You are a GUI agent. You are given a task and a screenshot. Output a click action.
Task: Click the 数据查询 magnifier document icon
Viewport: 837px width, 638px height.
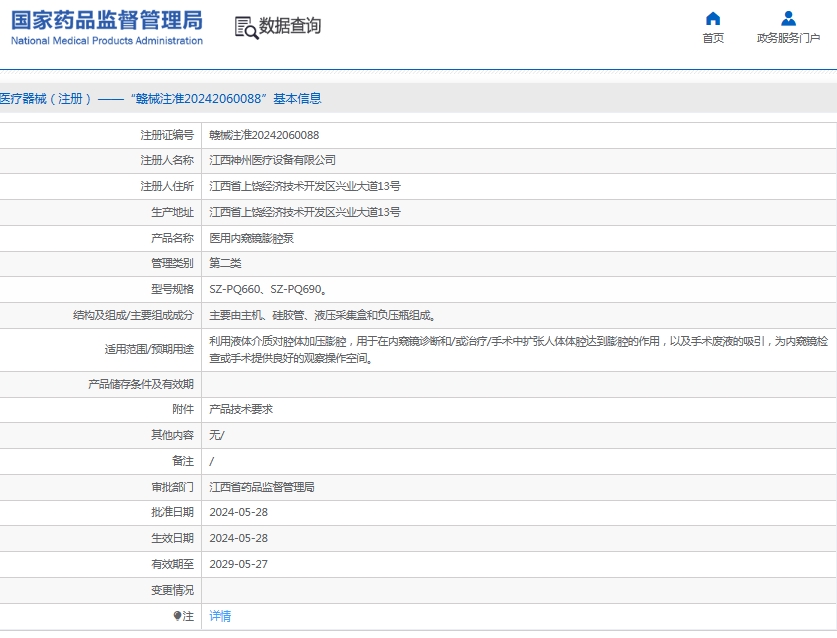coord(247,27)
